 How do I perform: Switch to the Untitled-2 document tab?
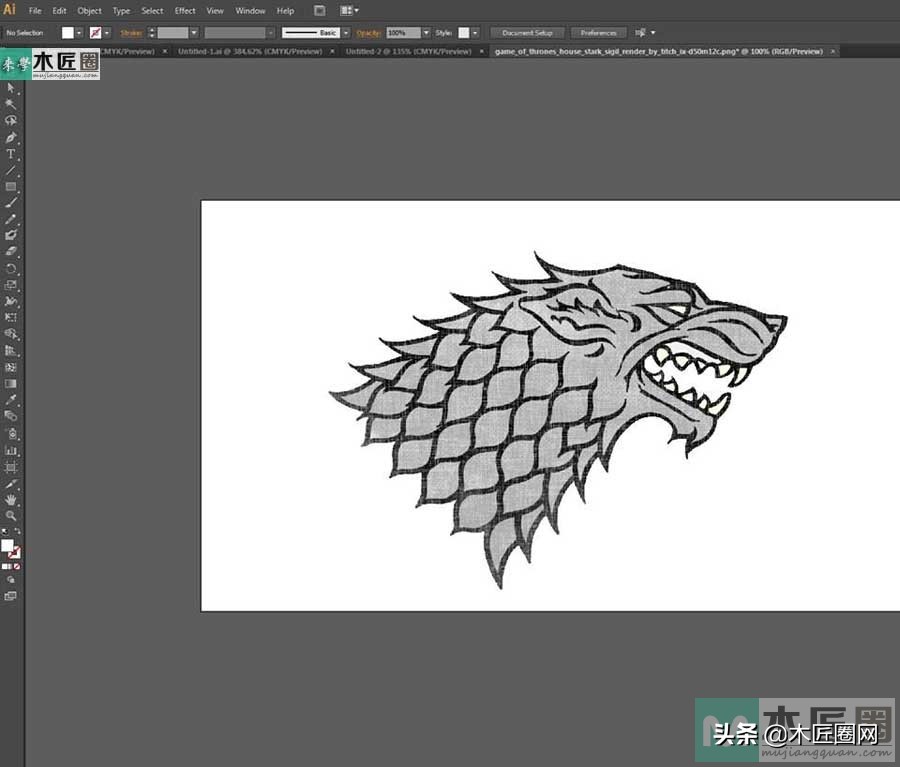click(x=409, y=52)
